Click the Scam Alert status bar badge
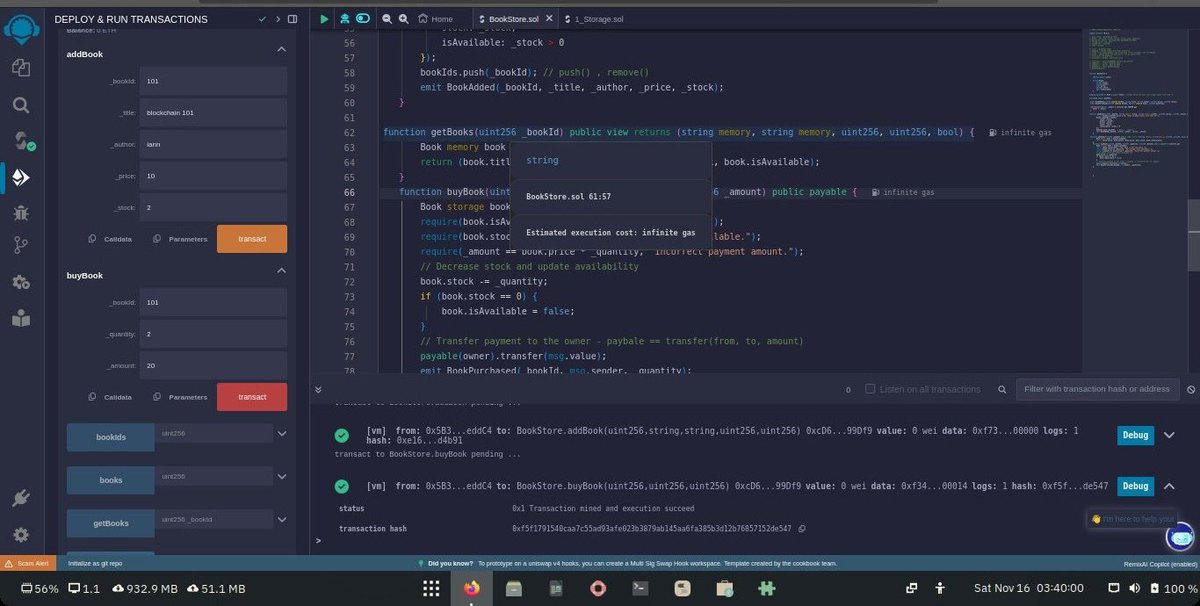 [28, 563]
